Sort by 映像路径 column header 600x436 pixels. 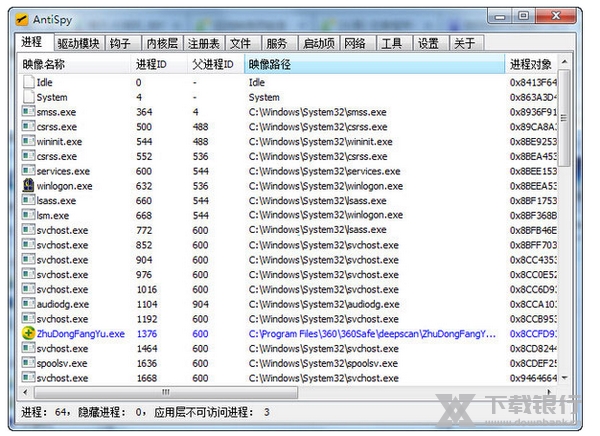pos(374,64)
